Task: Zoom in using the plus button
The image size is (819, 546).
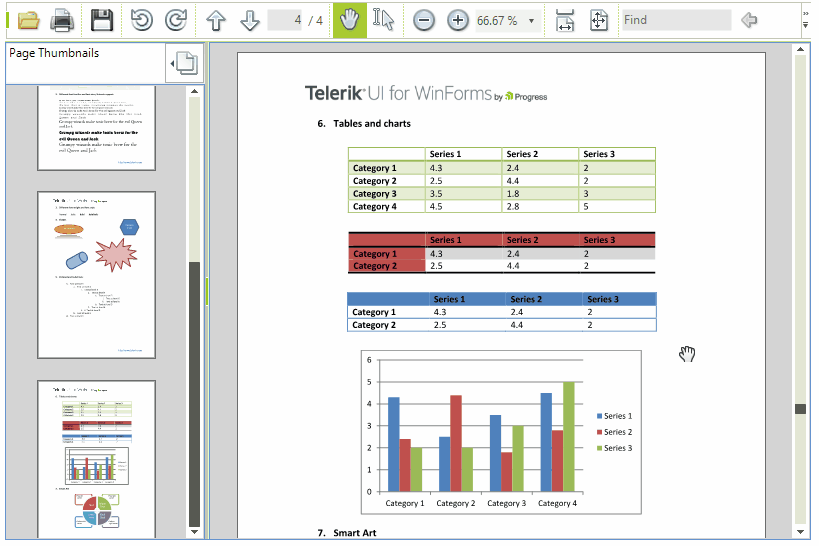Action: [x=458, y=20]
